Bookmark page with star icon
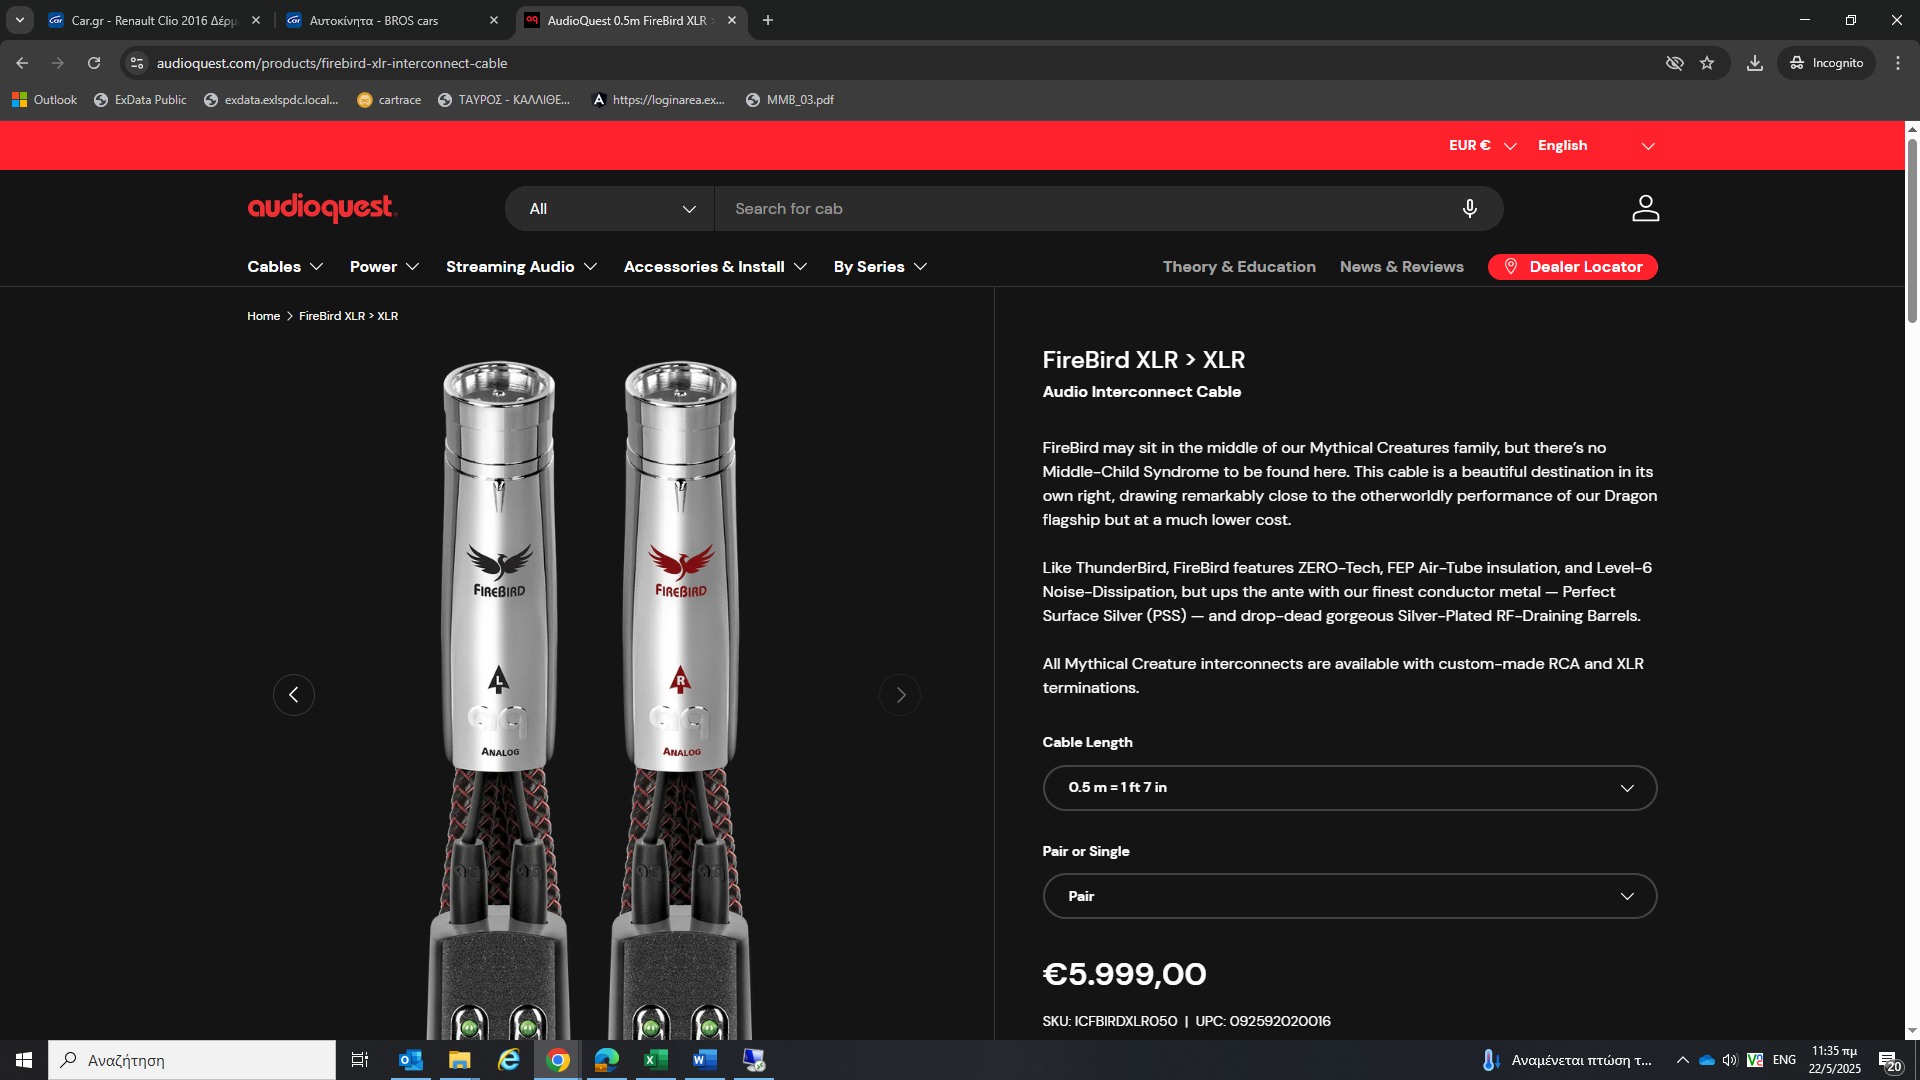 (1707, 63)
